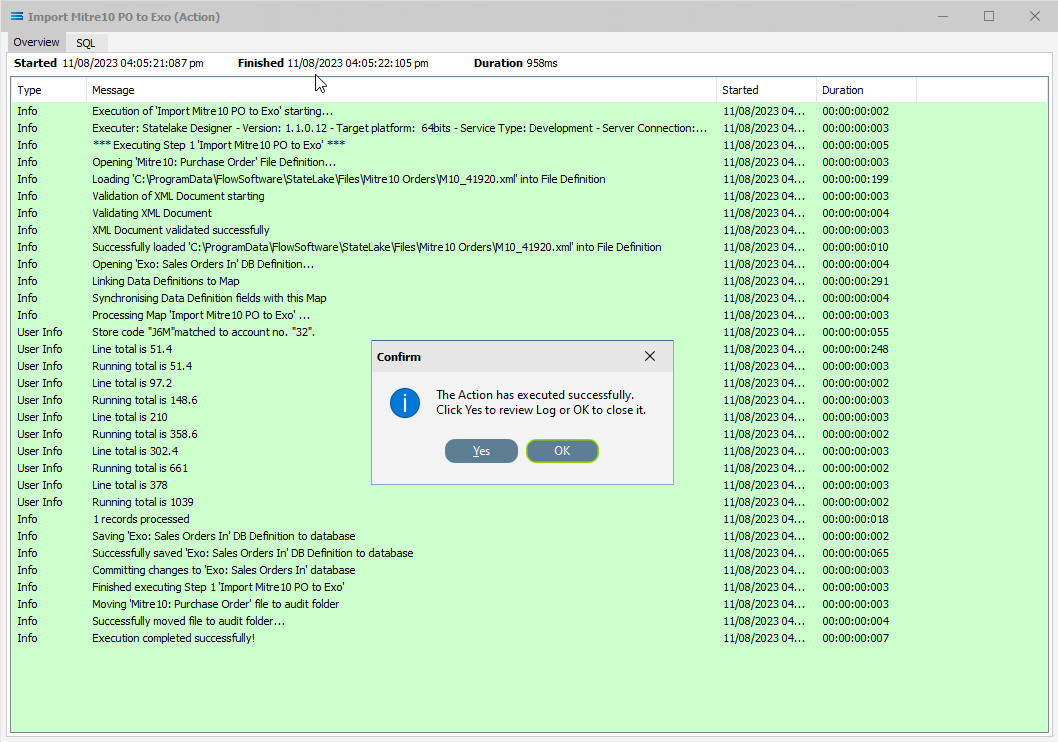Minimize the Import Mitre10 PO window
The image size is (1058, 742).
943,16
